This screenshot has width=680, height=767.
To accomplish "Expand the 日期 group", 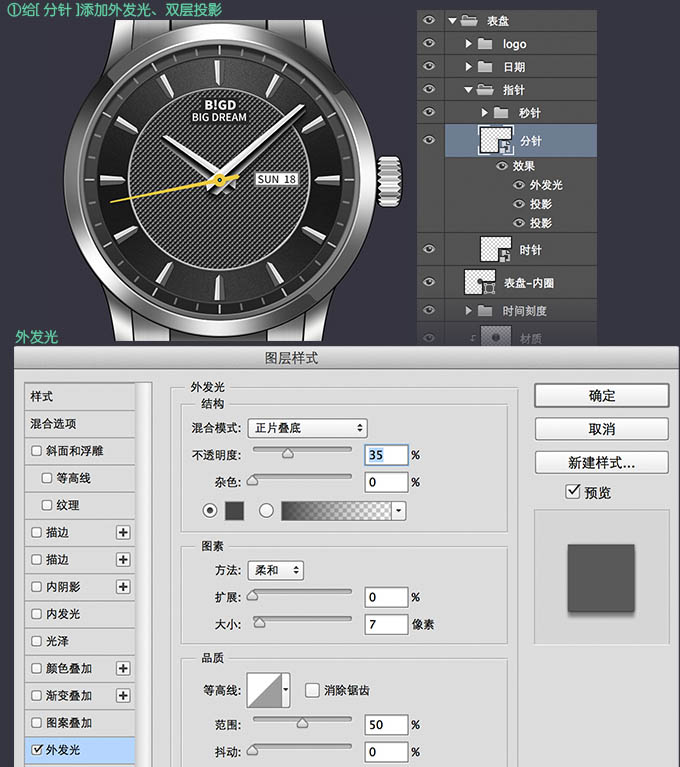I will [x=468, y=67].
